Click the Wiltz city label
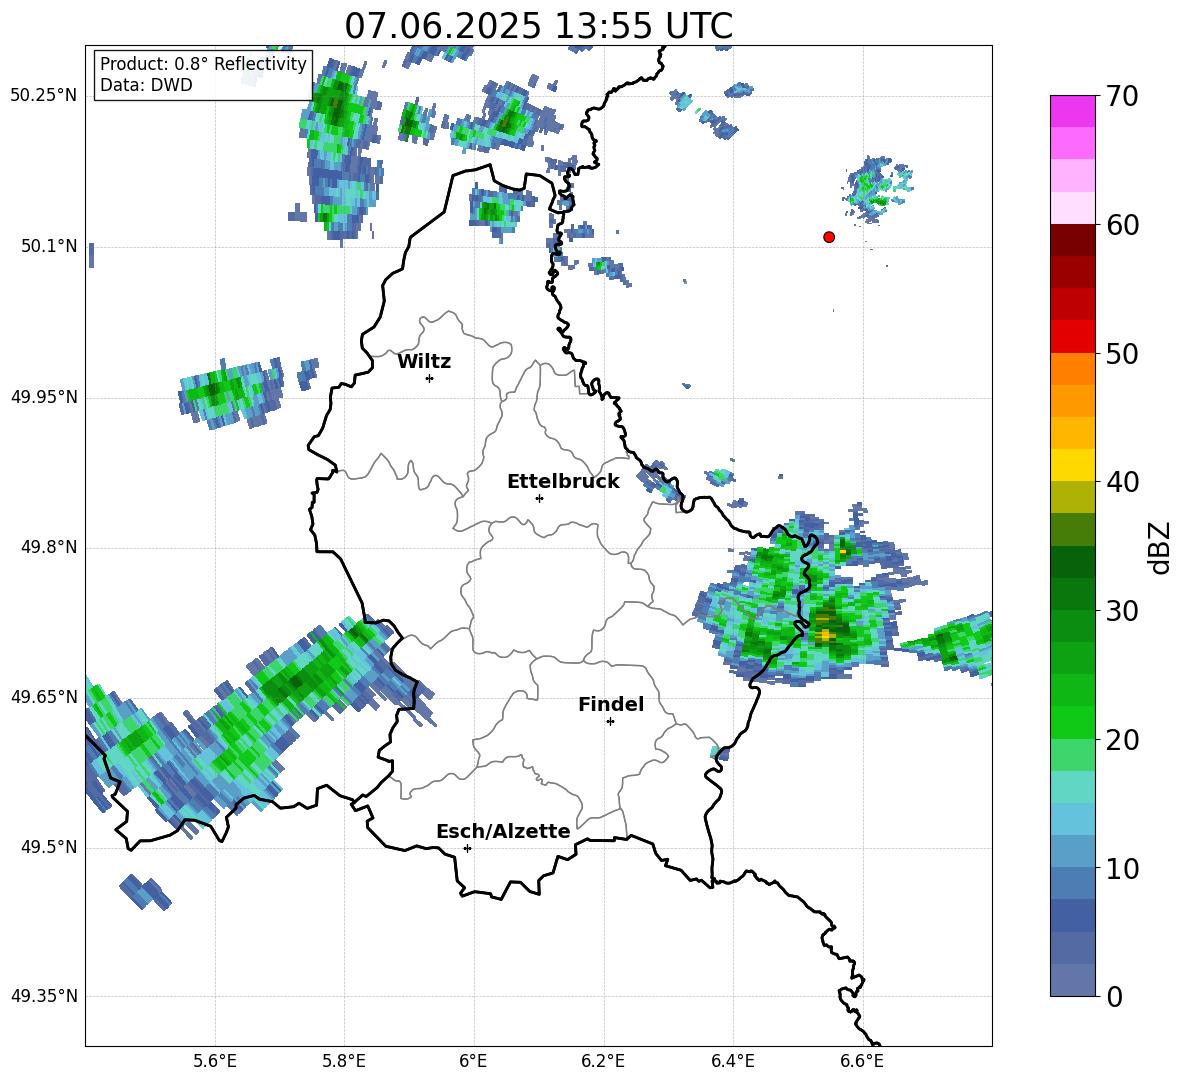1184x1081 pixels. (424, 362)
